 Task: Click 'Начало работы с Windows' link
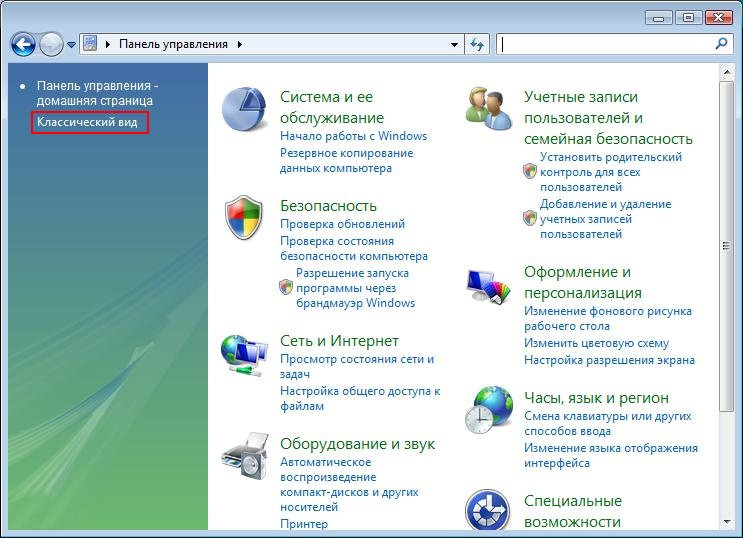click(353, 136)
